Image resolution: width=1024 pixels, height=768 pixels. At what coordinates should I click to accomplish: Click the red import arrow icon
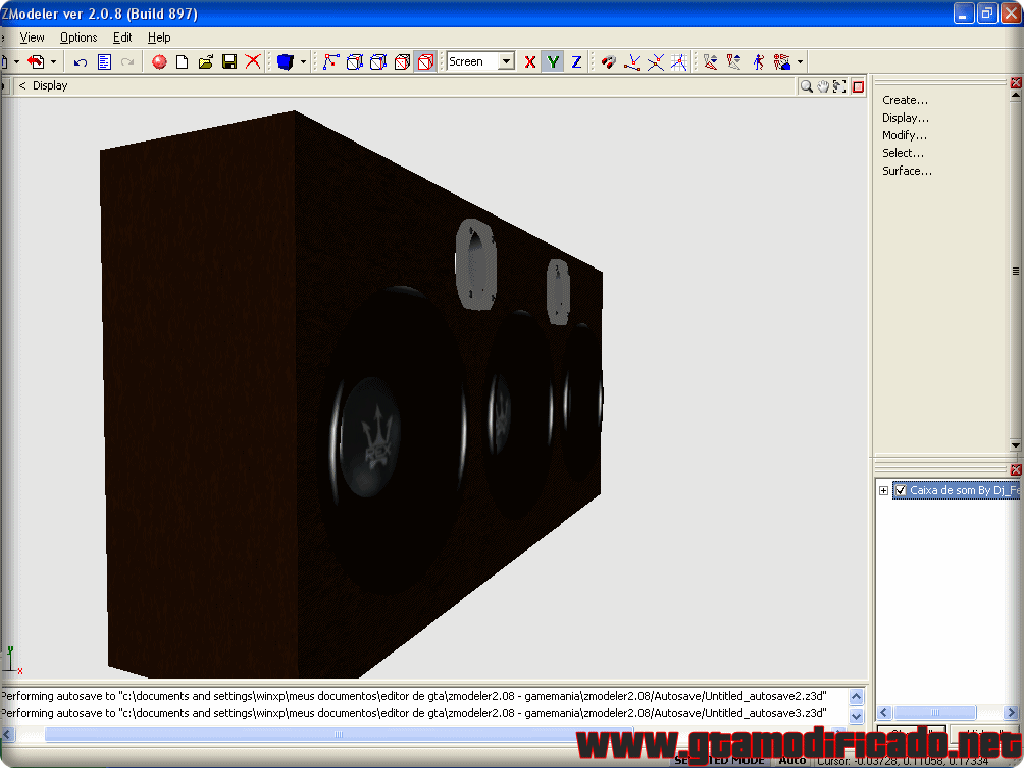tap(36, 62)
